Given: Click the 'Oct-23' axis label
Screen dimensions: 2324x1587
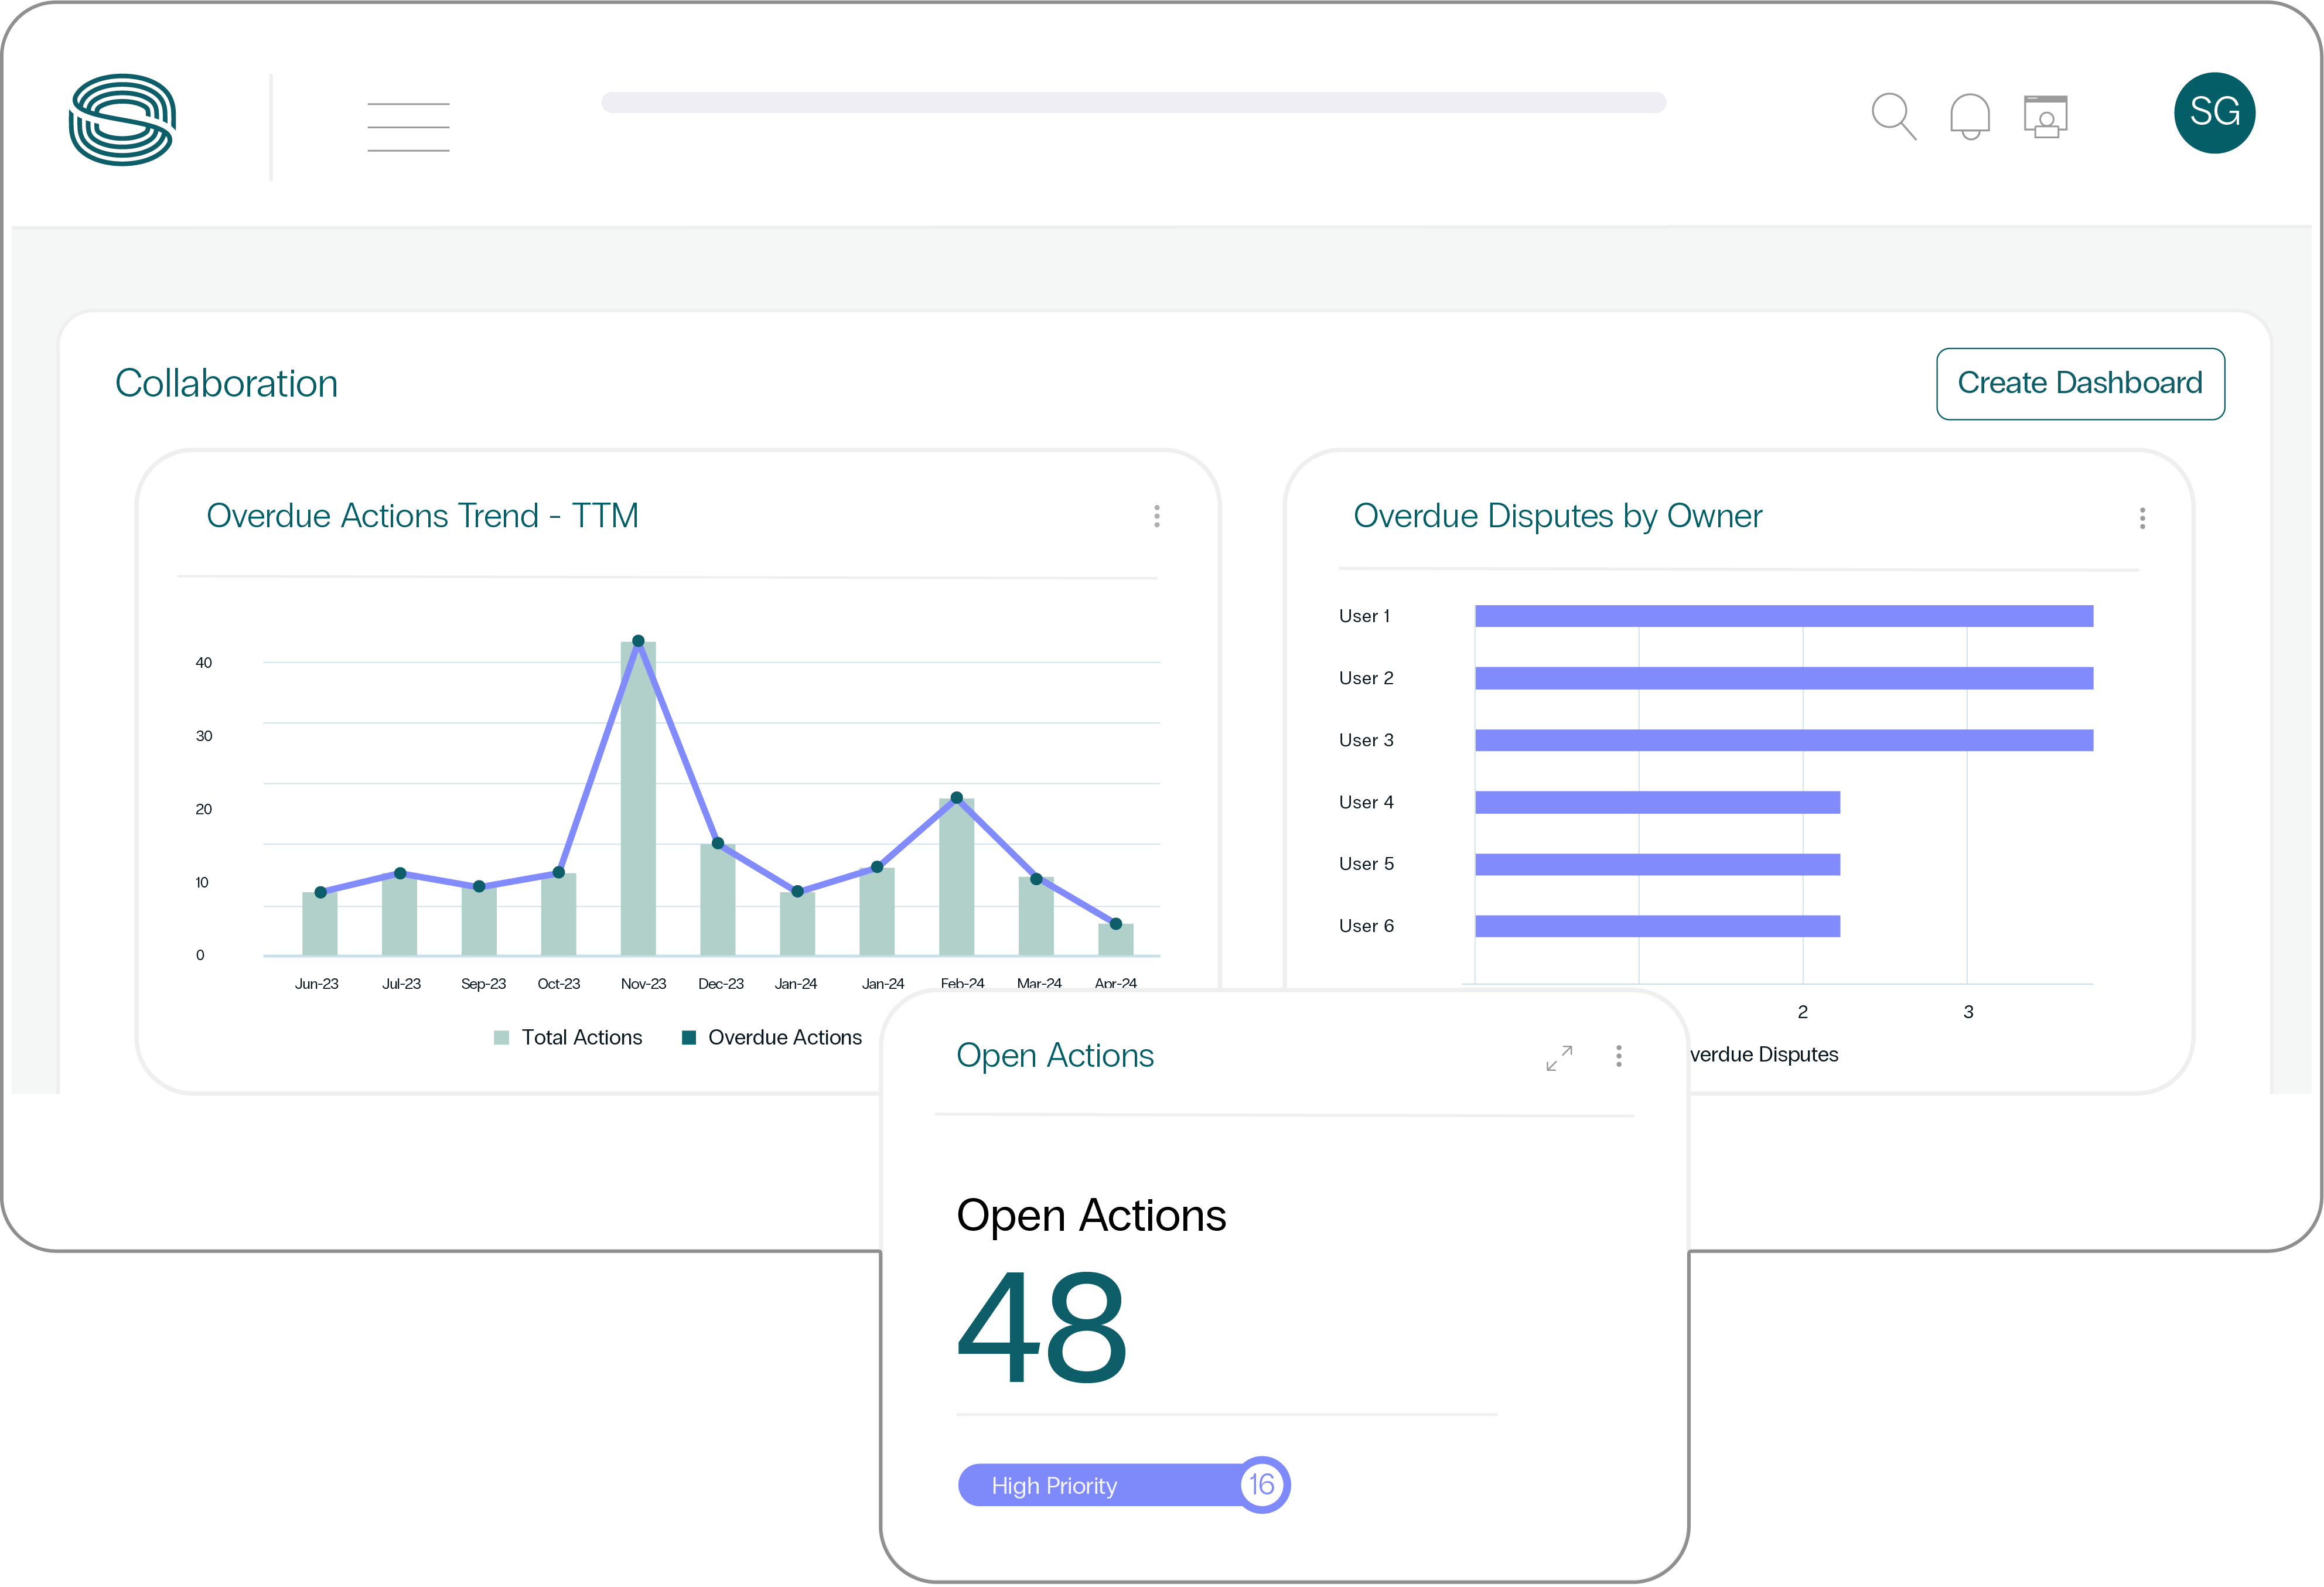Looking at the screenshot, I should [x=559, y=984].
